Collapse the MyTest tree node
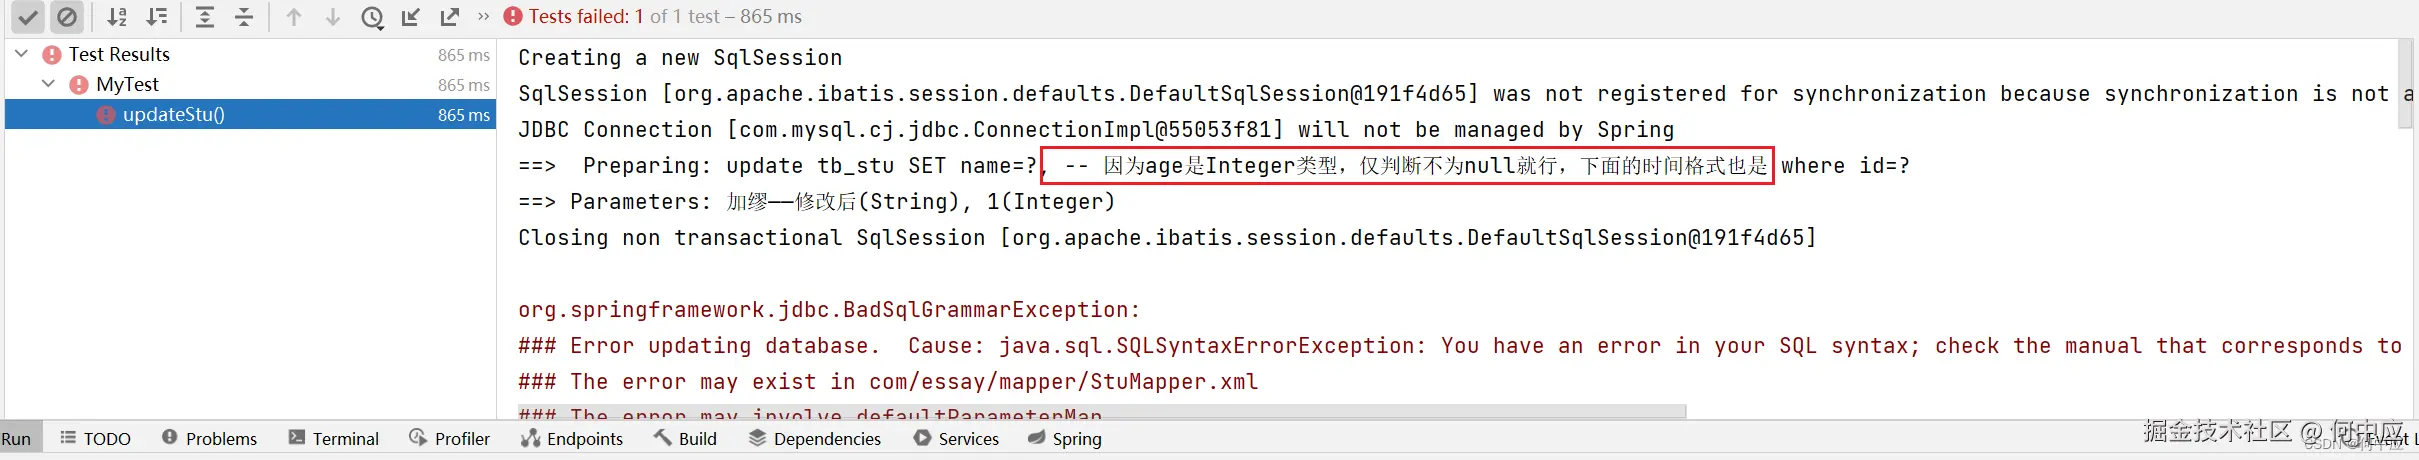Image resolution: width=2419 pixels, height=460 pixels. (x=48, y=84)
